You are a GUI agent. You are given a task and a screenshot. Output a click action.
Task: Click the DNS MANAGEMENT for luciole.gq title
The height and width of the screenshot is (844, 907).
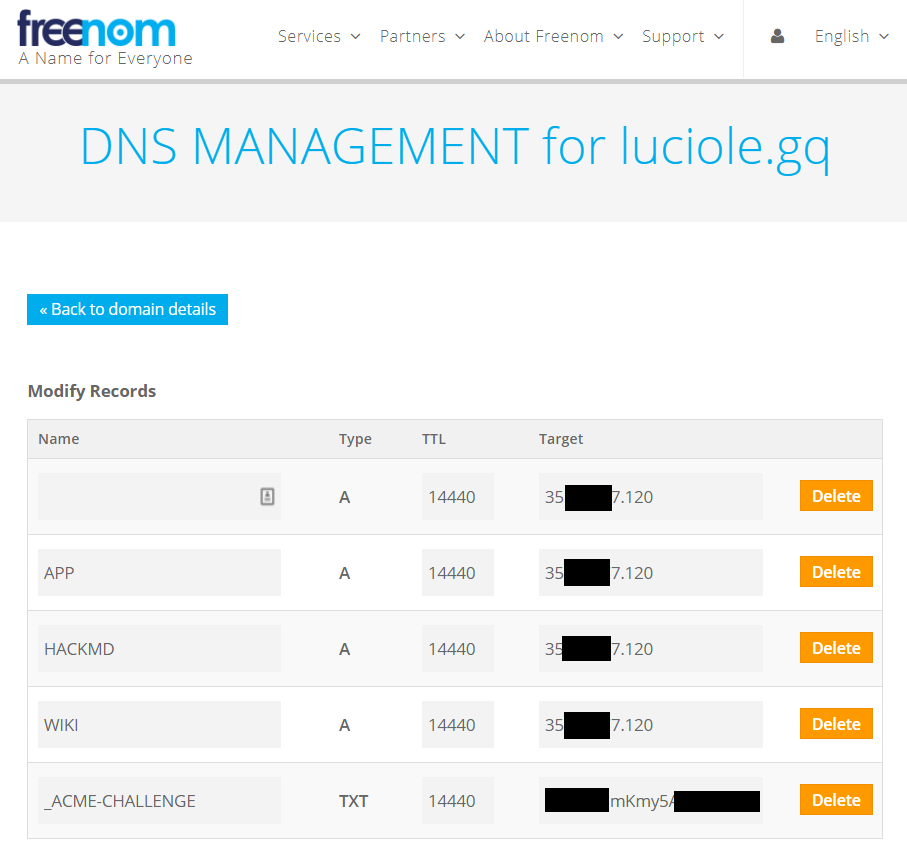point(455,148)
